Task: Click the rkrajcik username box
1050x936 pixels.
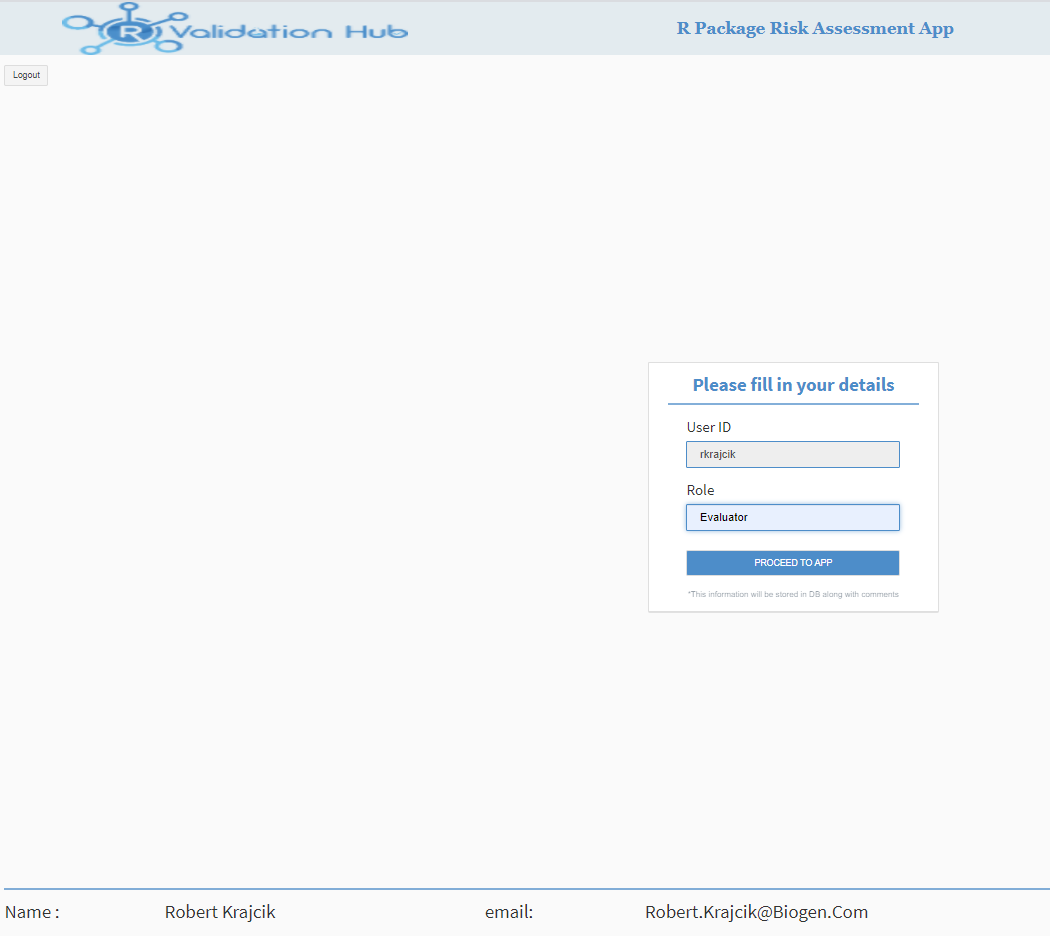Action: coord(793,454)
